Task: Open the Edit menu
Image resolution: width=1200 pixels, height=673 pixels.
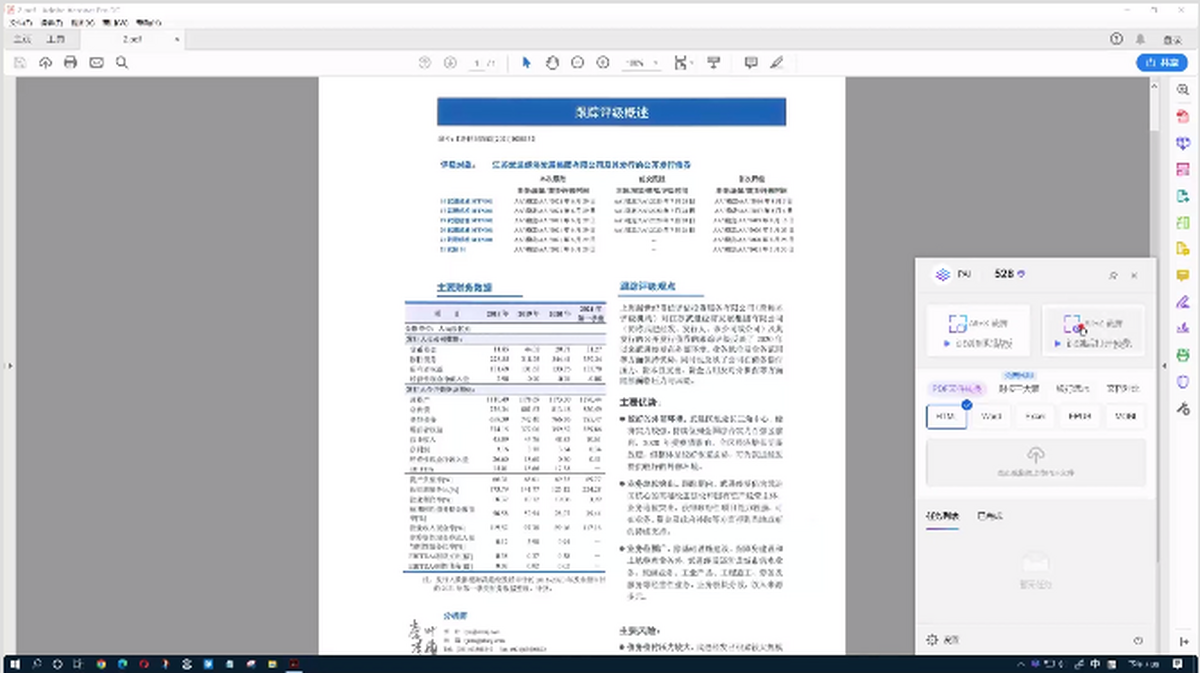Action: pos(52,21)
